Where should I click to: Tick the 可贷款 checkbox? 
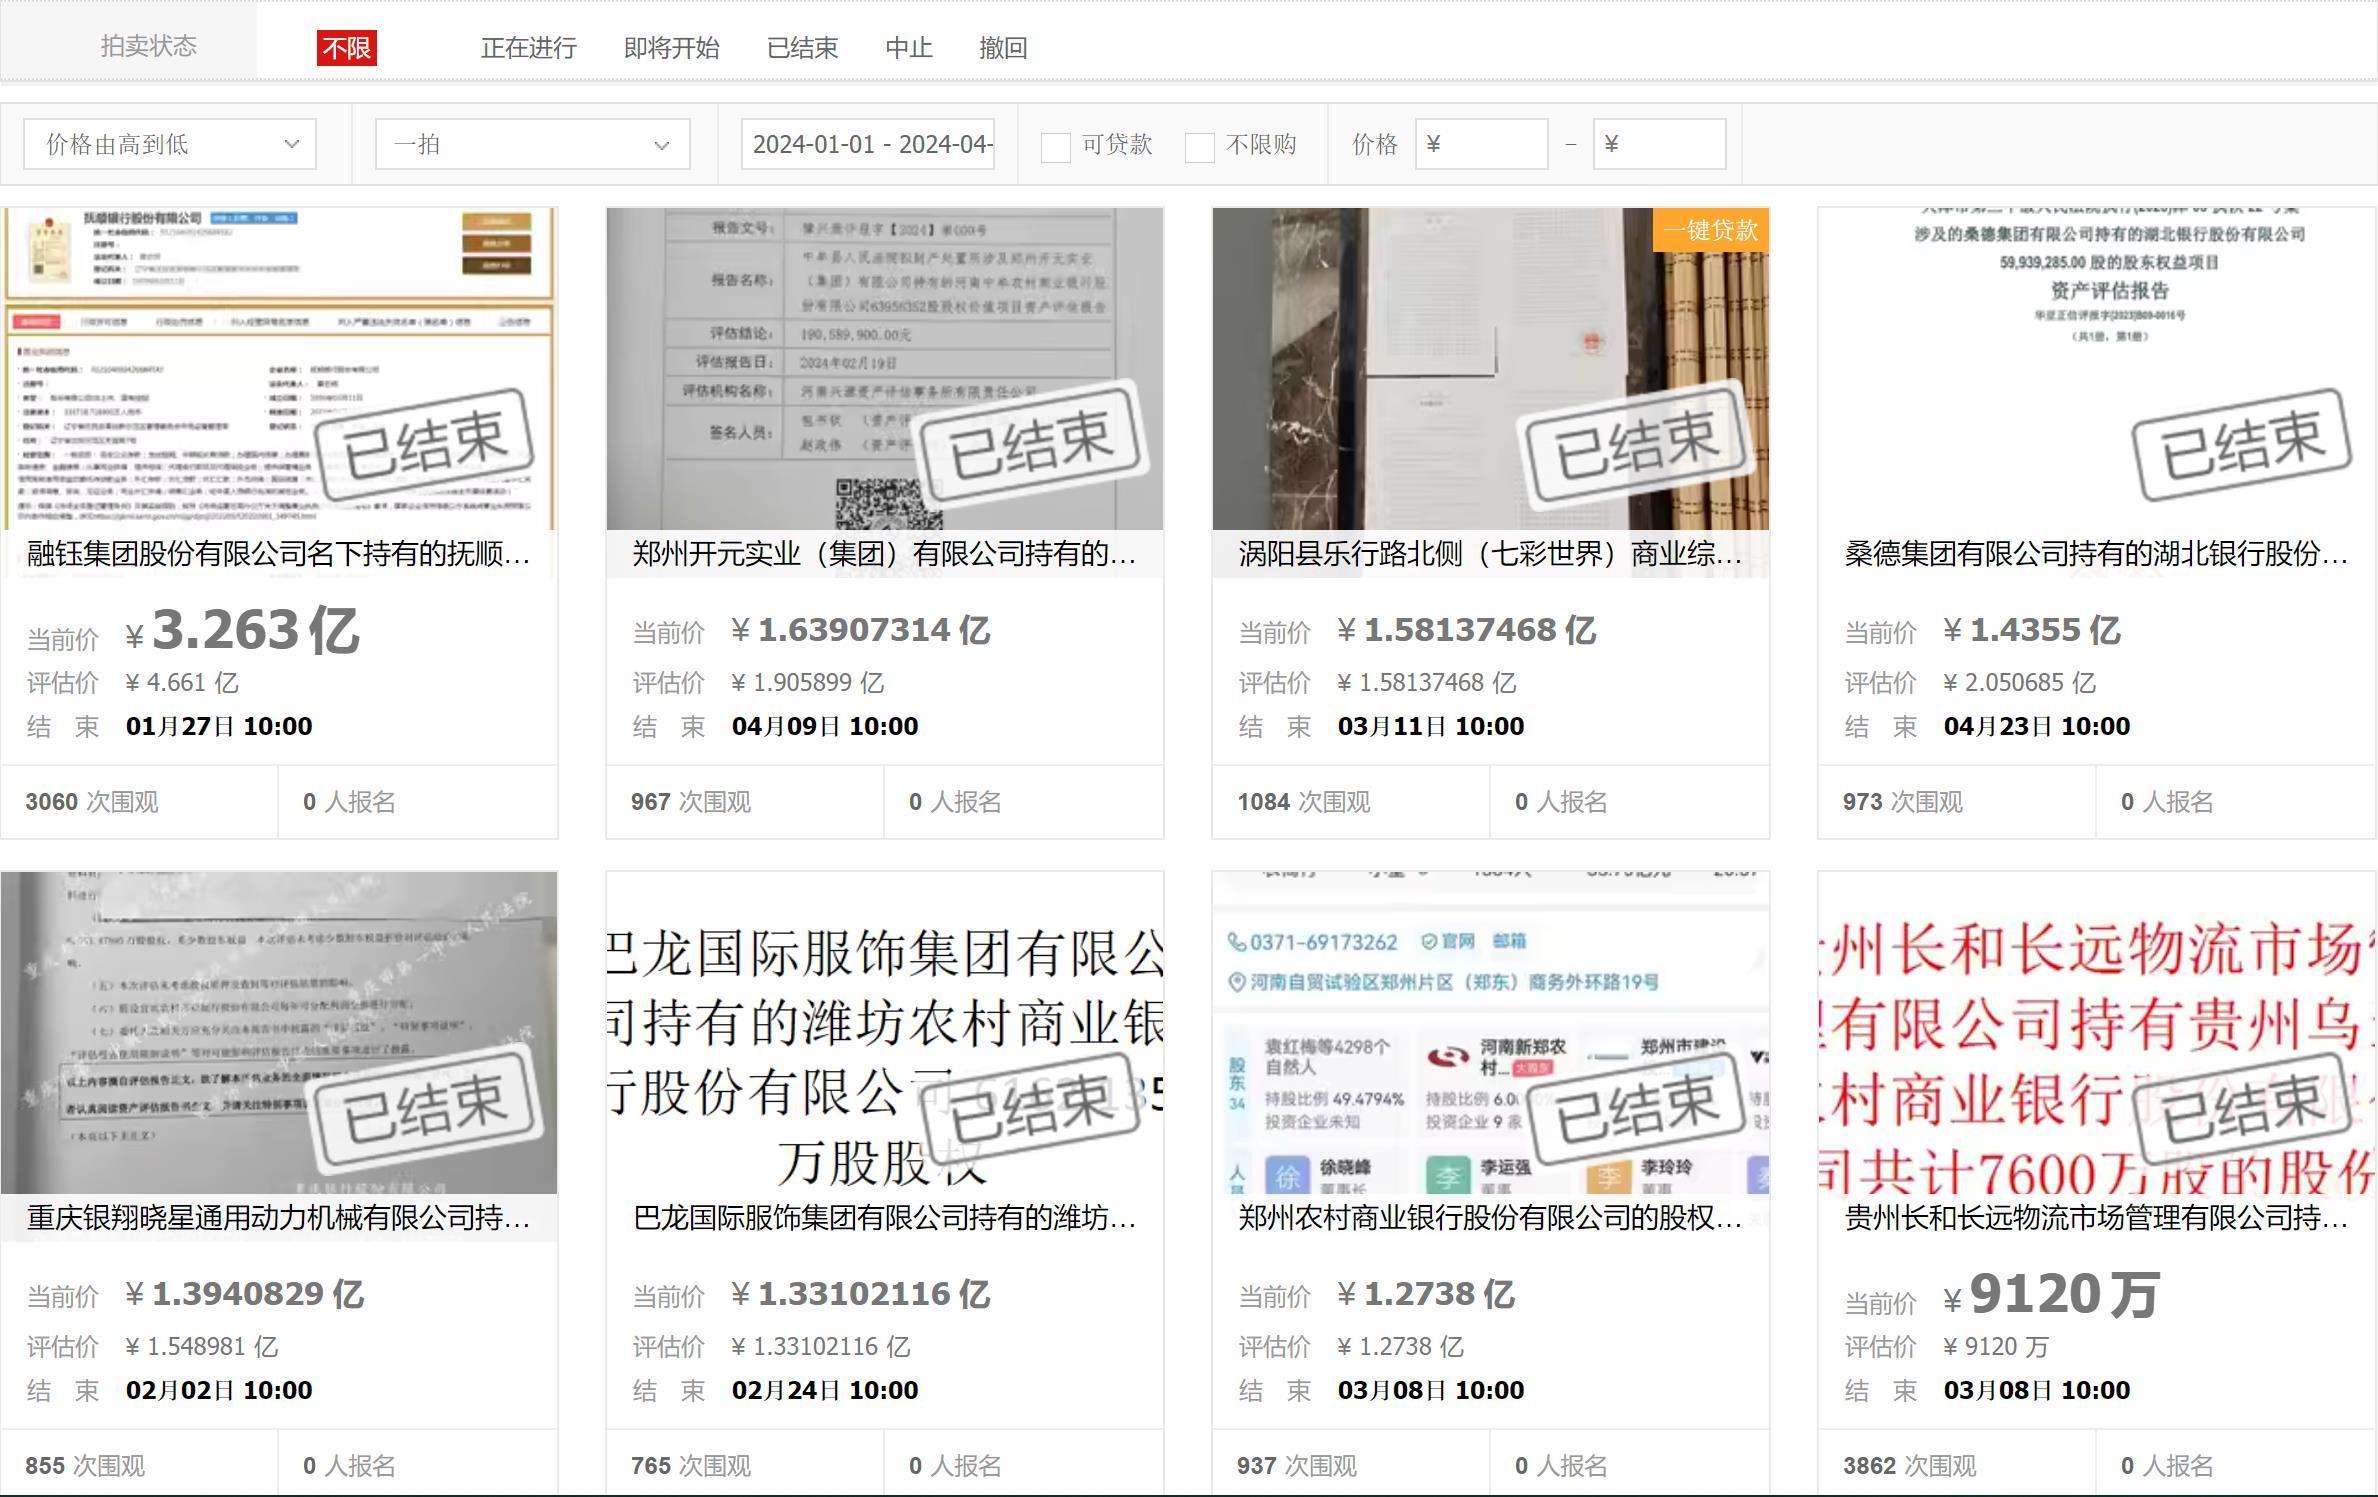tap(1056, 146)
